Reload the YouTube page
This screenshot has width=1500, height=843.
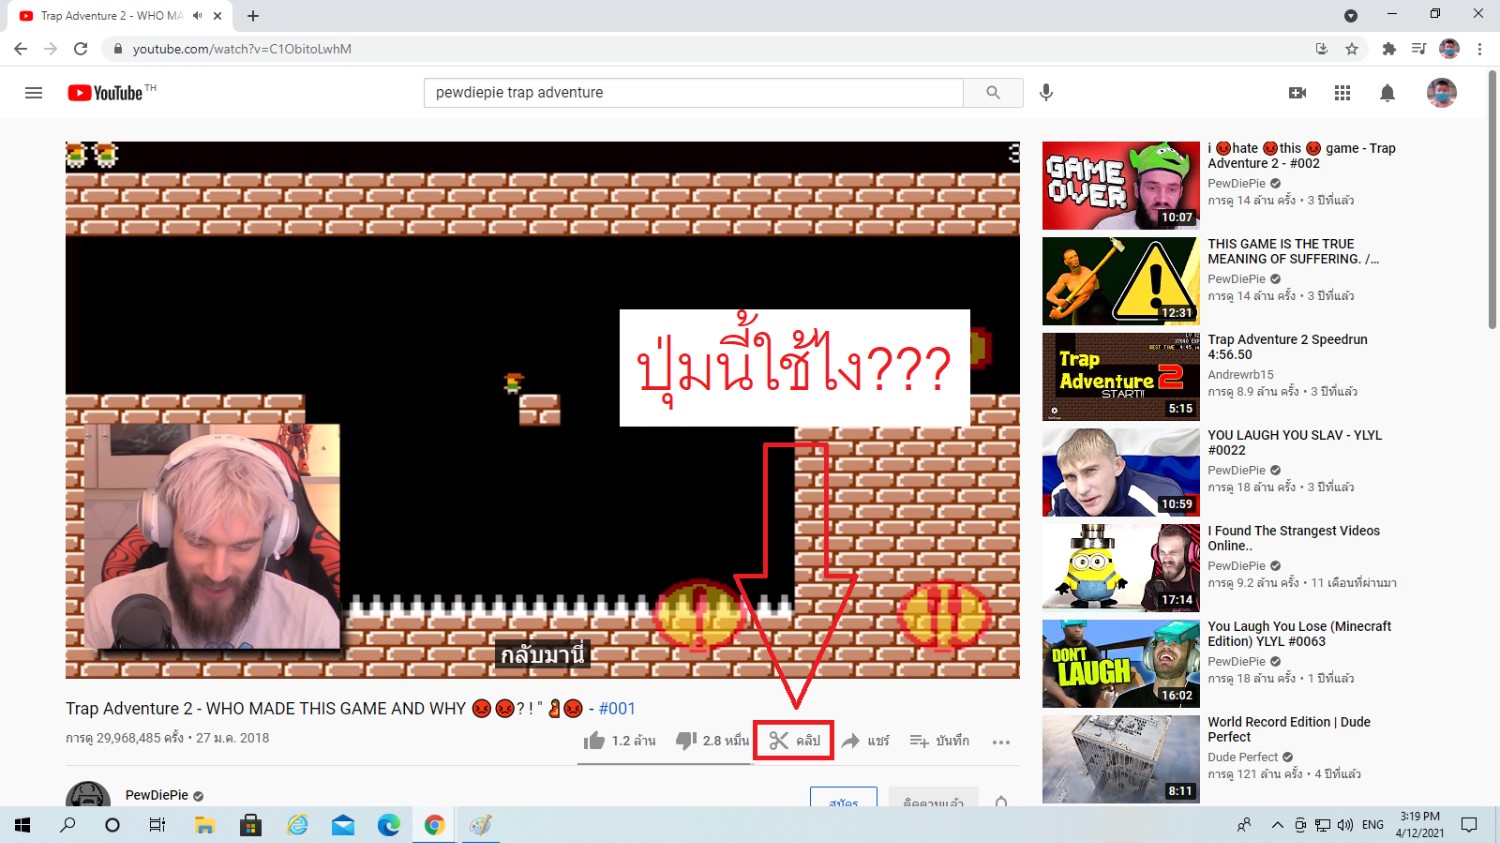[81, 49]
